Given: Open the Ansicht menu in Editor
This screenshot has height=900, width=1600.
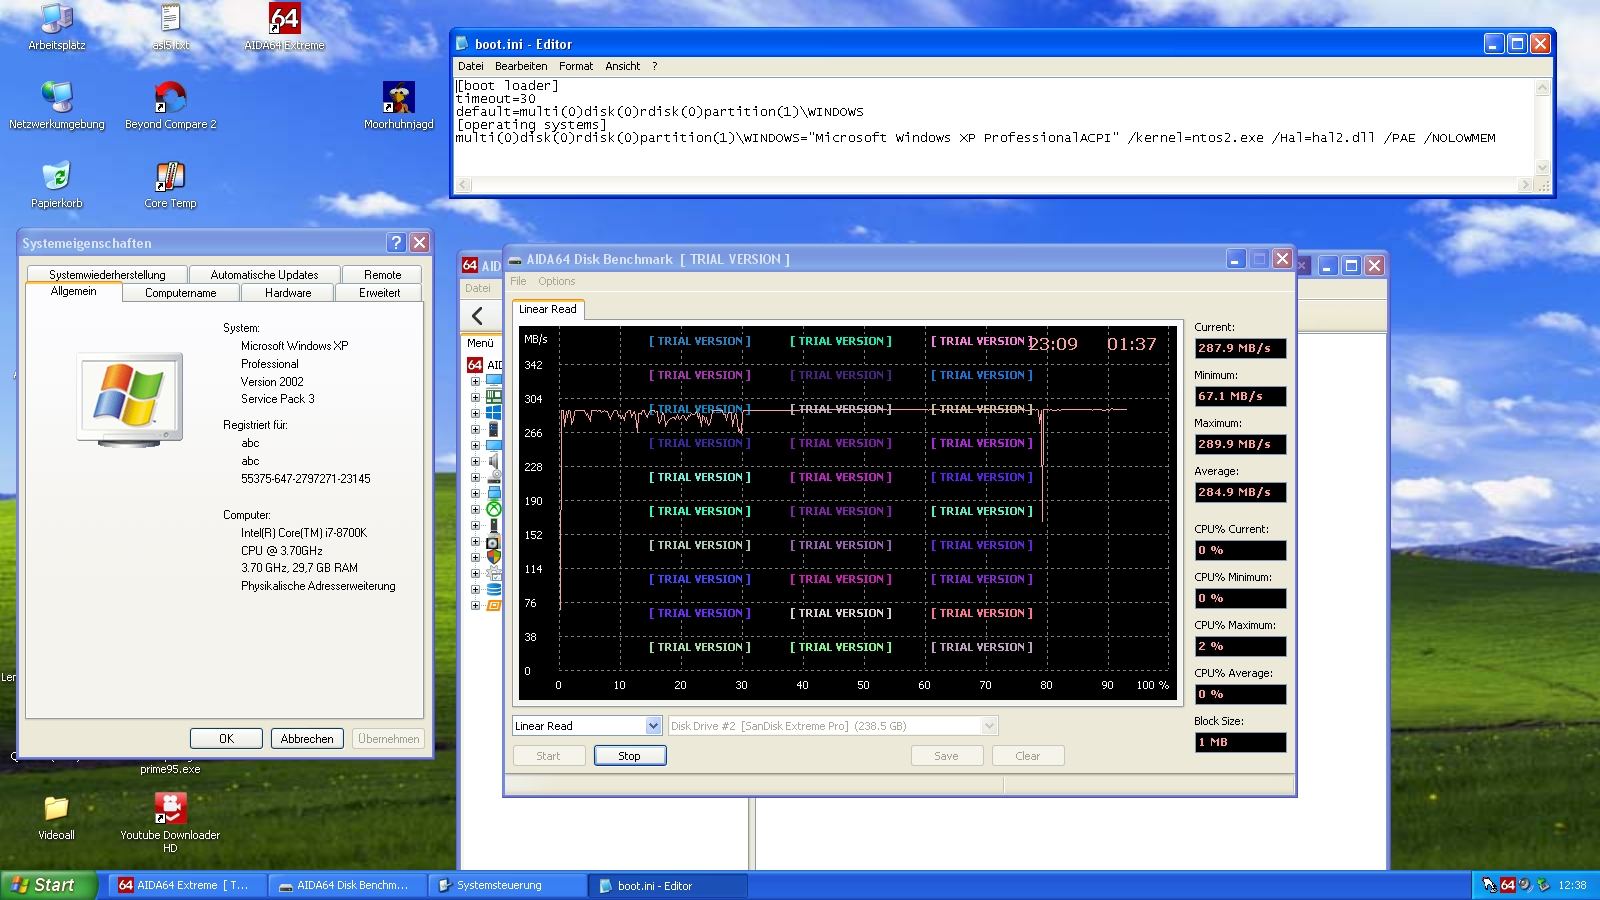Looking at the screenshot, I should click(622, 66).
